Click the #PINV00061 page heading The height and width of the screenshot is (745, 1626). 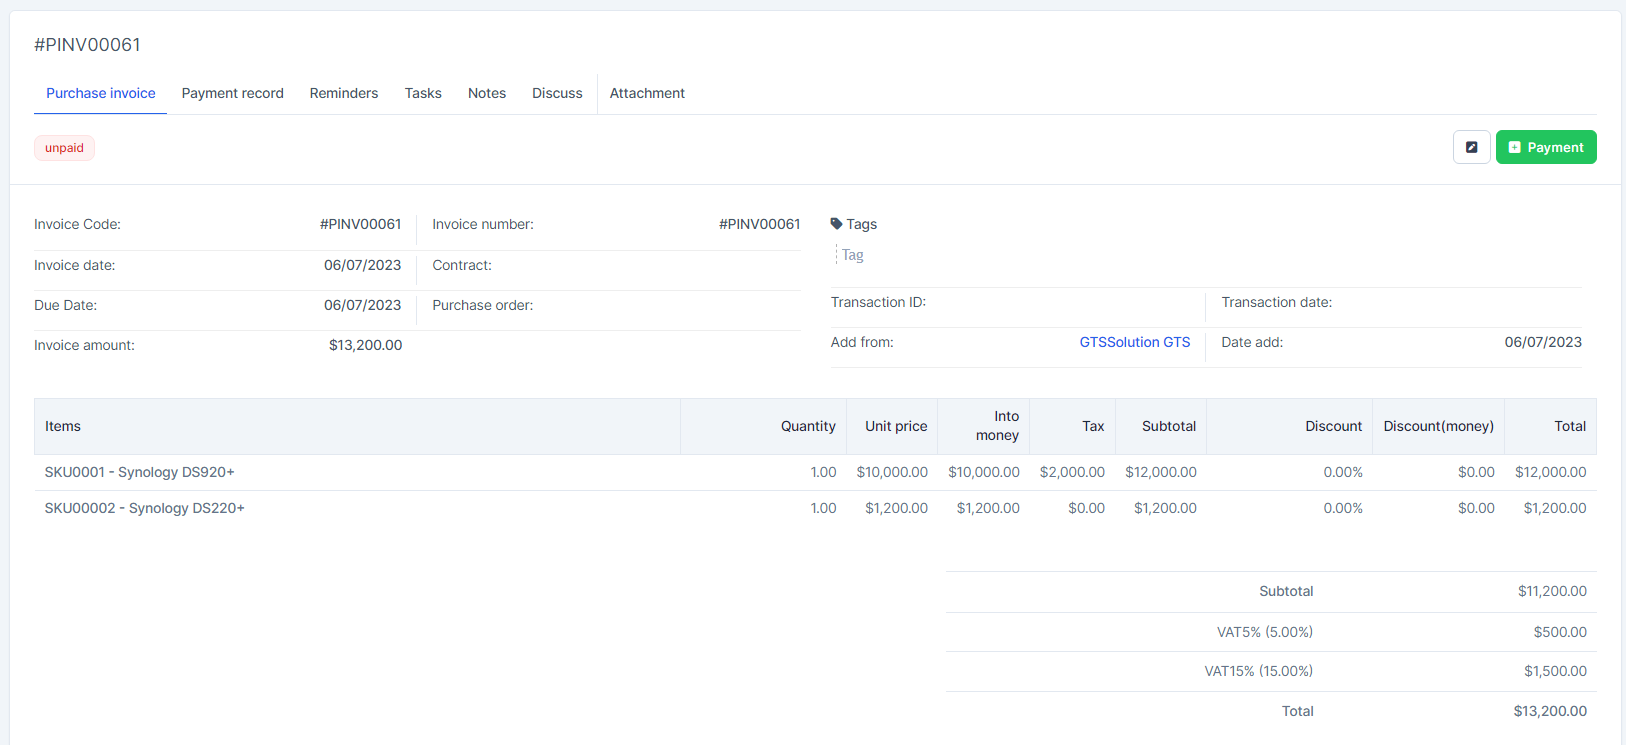click(x=87, y=45)
